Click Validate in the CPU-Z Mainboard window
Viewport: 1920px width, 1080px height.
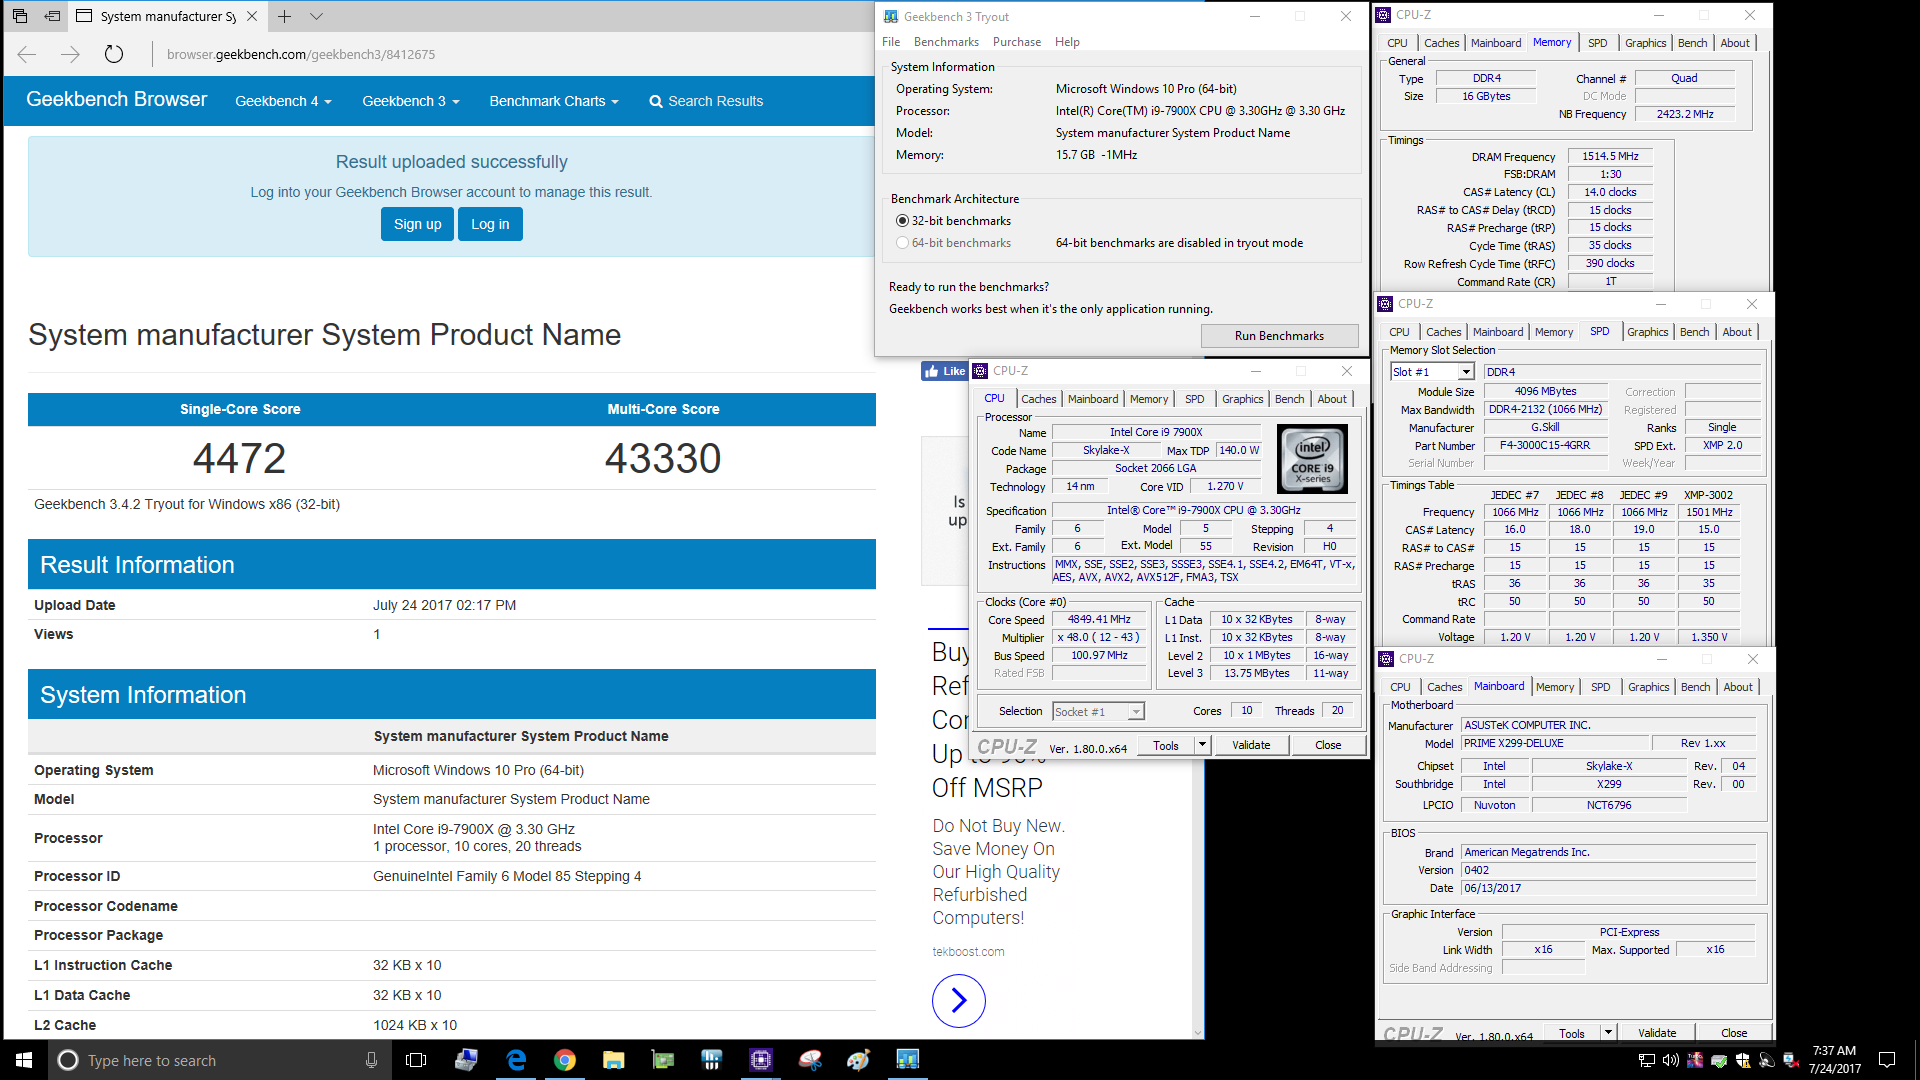pyautogui.click(x=1657, y=1033)
